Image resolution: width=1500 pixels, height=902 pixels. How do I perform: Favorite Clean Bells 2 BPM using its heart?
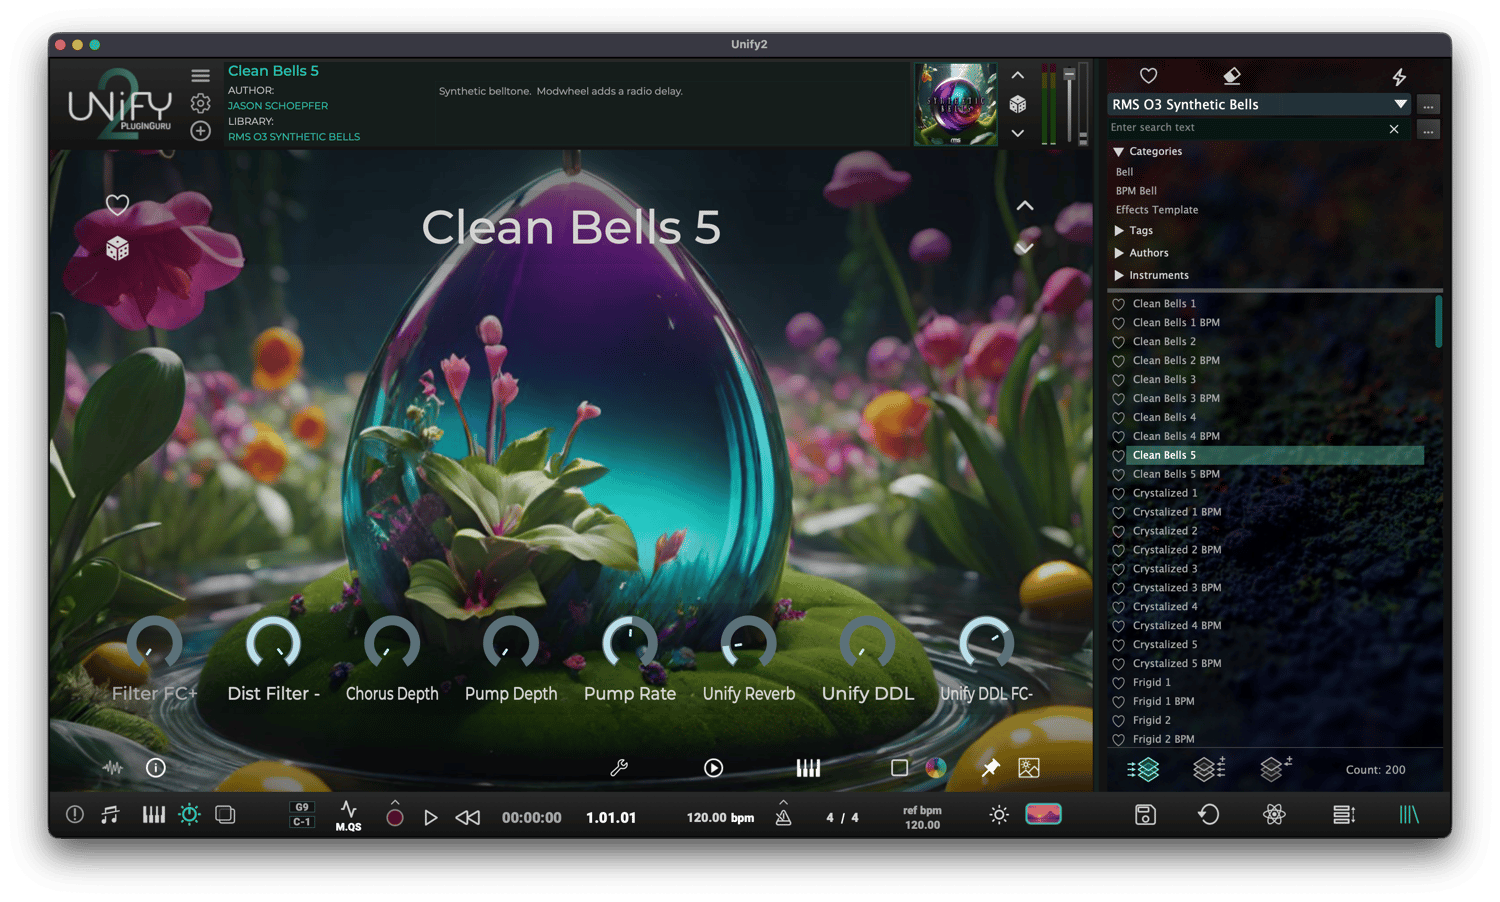click(x=1119, y=361)
